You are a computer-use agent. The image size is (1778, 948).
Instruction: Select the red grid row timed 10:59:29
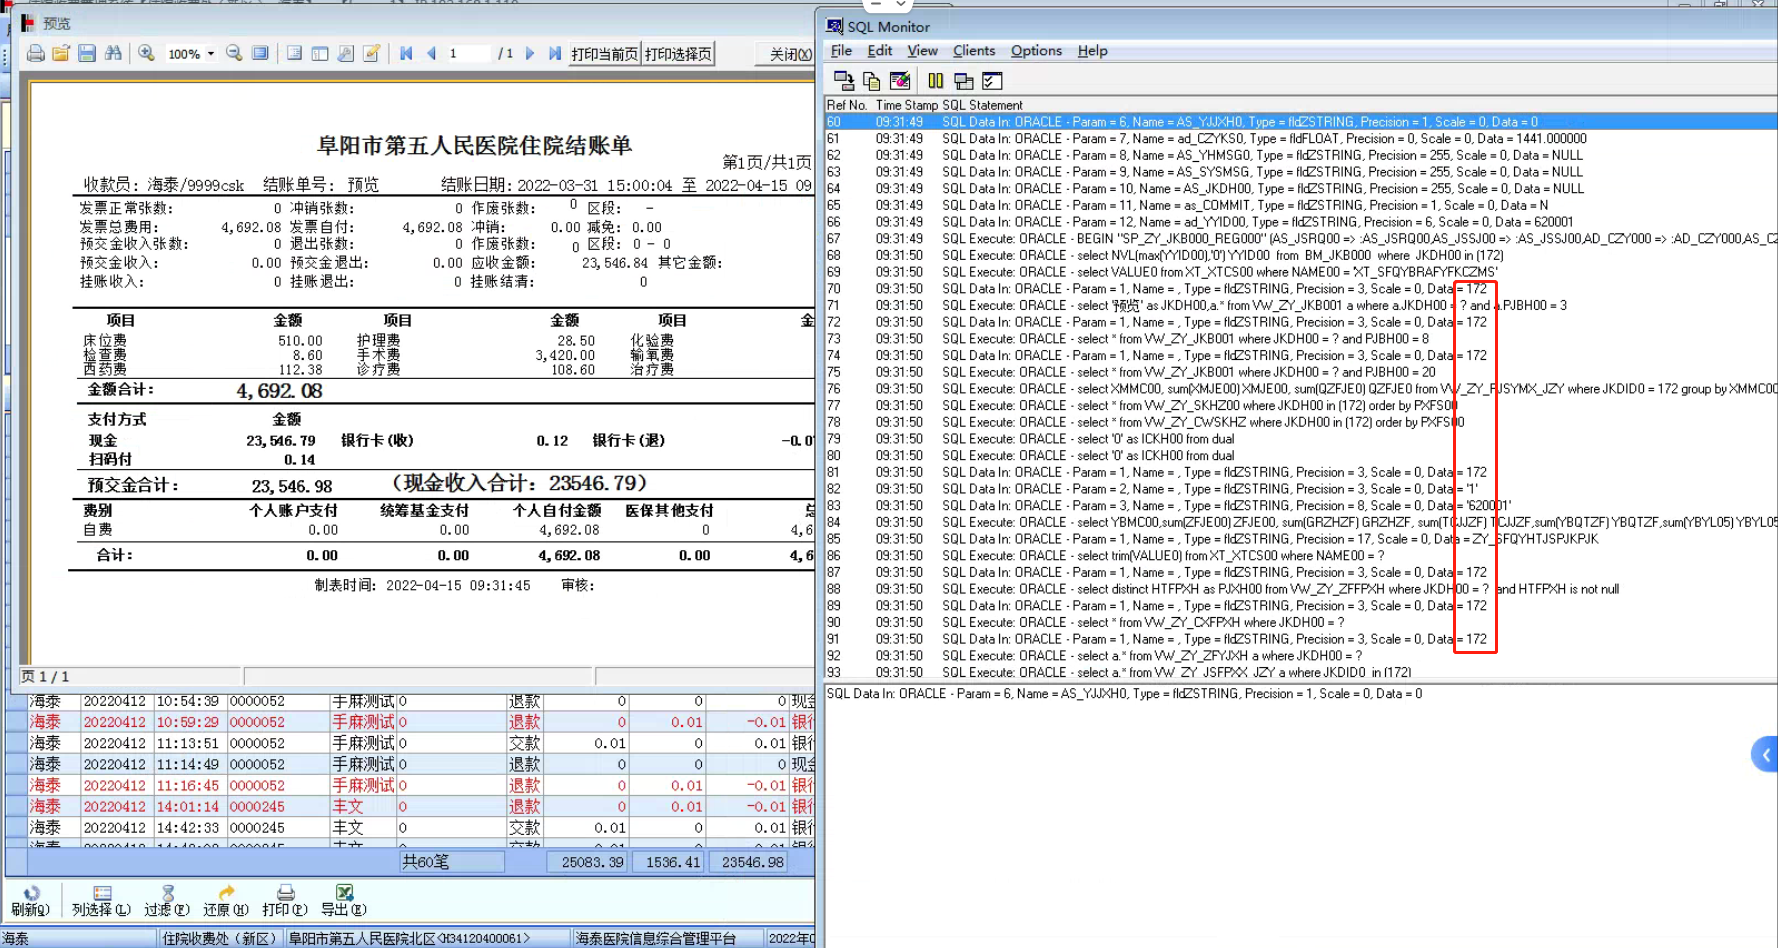(x=410, y=722)
